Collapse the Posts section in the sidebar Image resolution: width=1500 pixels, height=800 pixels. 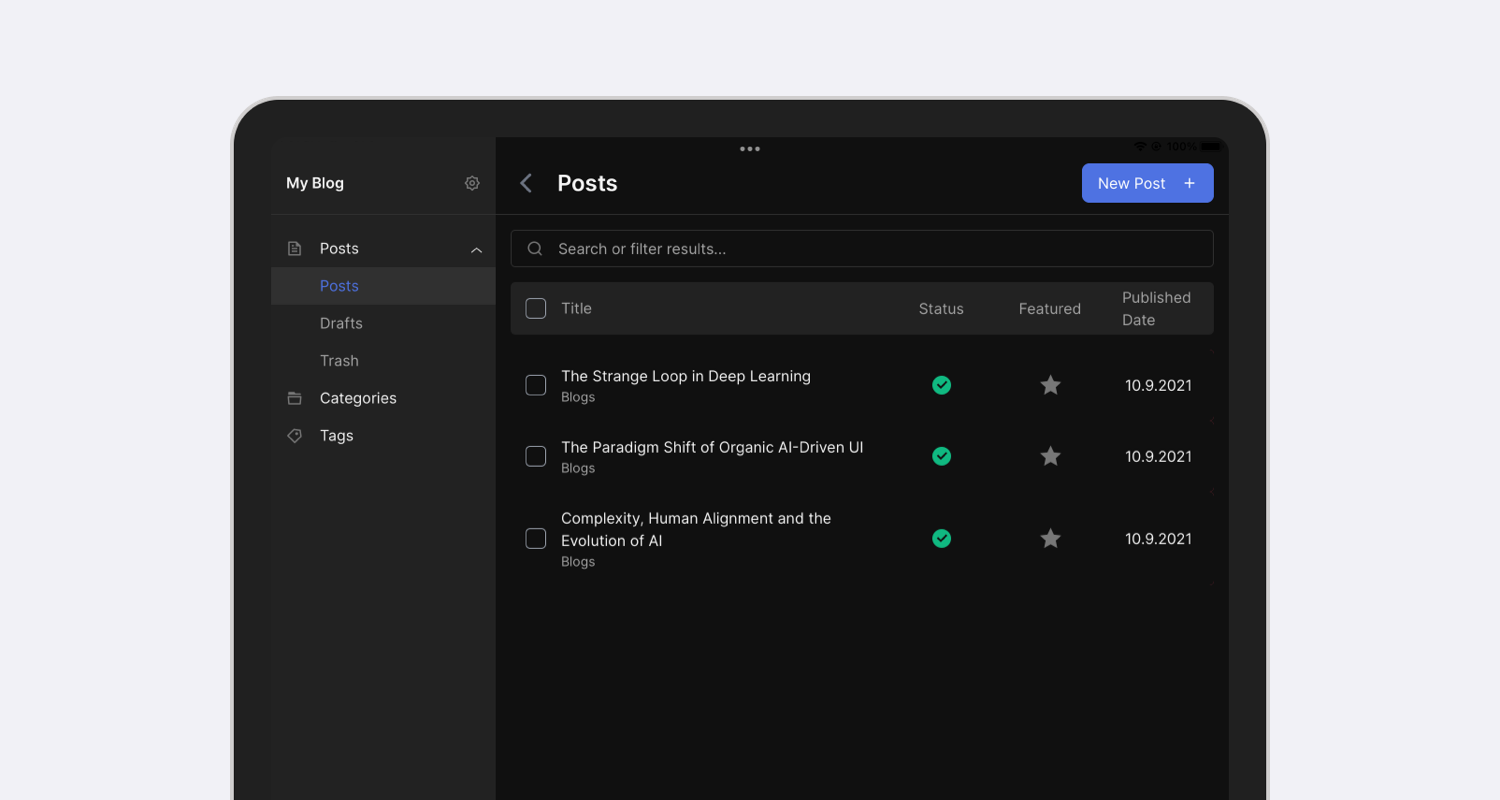click(477, 249)
